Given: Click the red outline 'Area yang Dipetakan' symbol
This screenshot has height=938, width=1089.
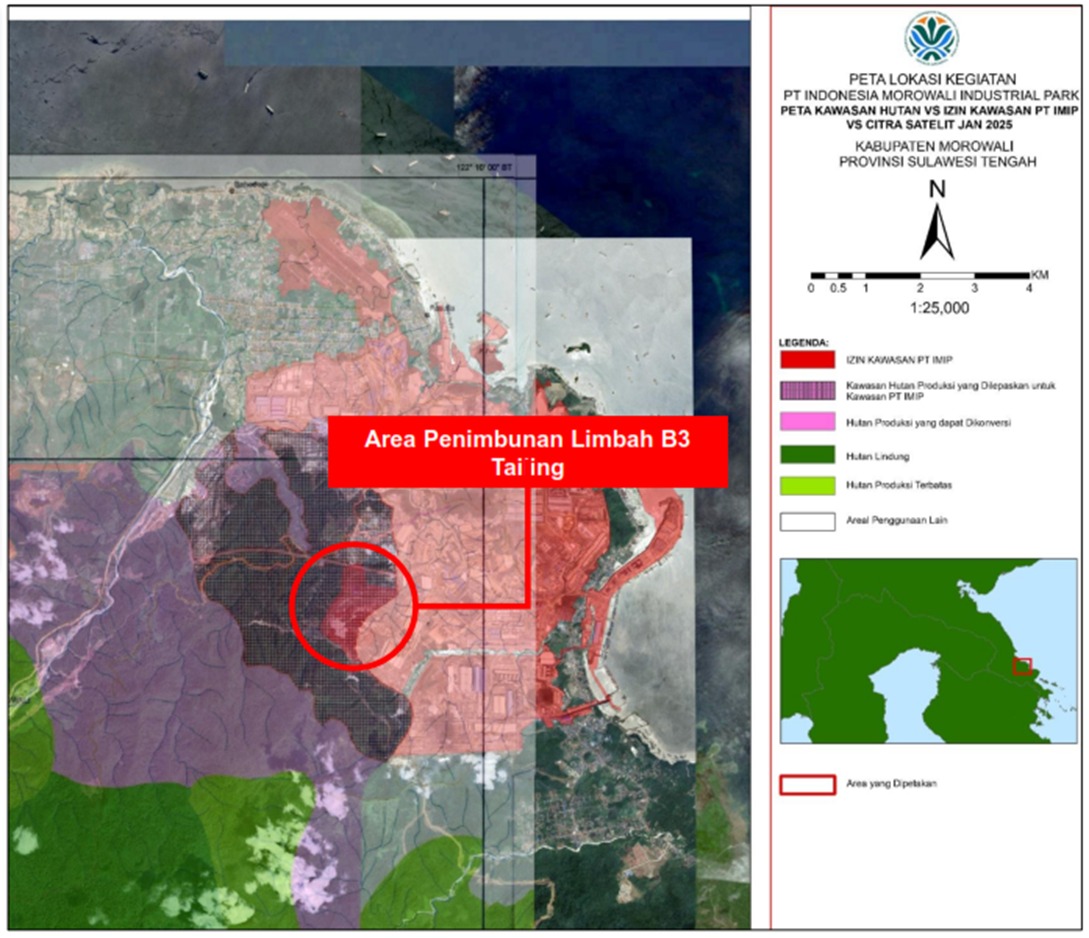Looking at the screenshot, I should pyautogui.click(x=807, y=785).
